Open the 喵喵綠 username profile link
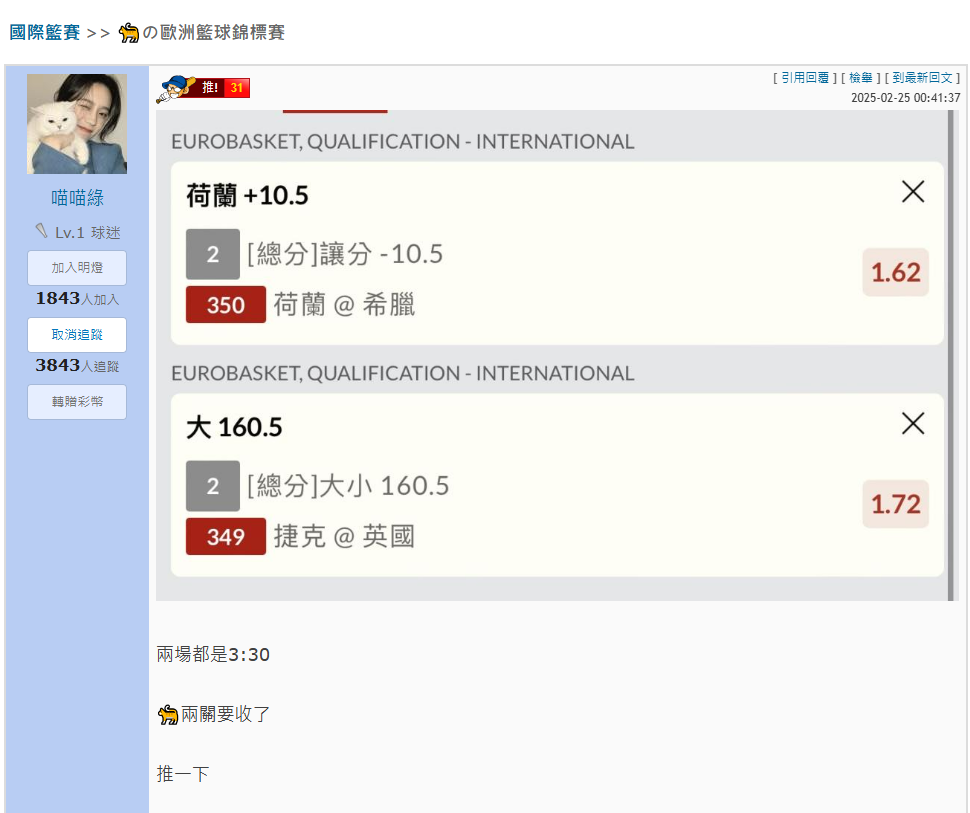The width and height of the screenshot is (970, 813). point(77,198)
